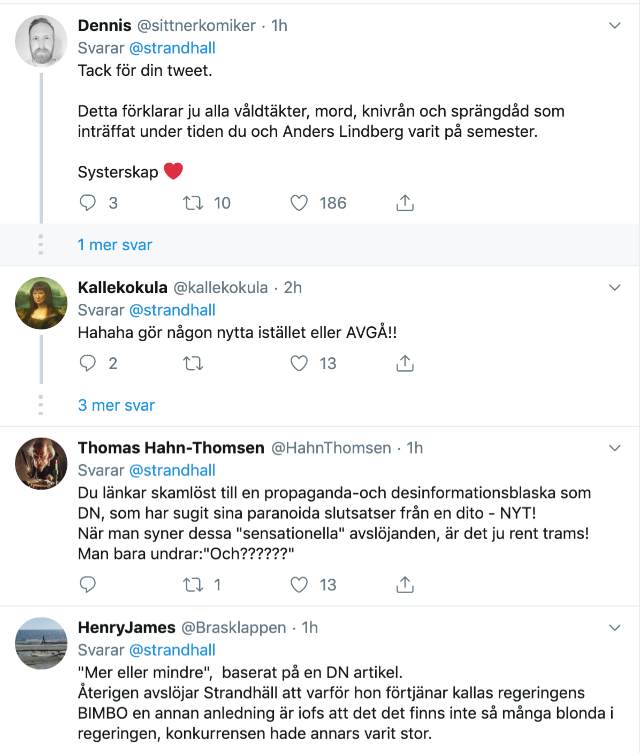This screenshot has width=640, height=753.
Task: Retweet Thomas Hahn-Thomsen's tweet
Action: tap(196, 584)
